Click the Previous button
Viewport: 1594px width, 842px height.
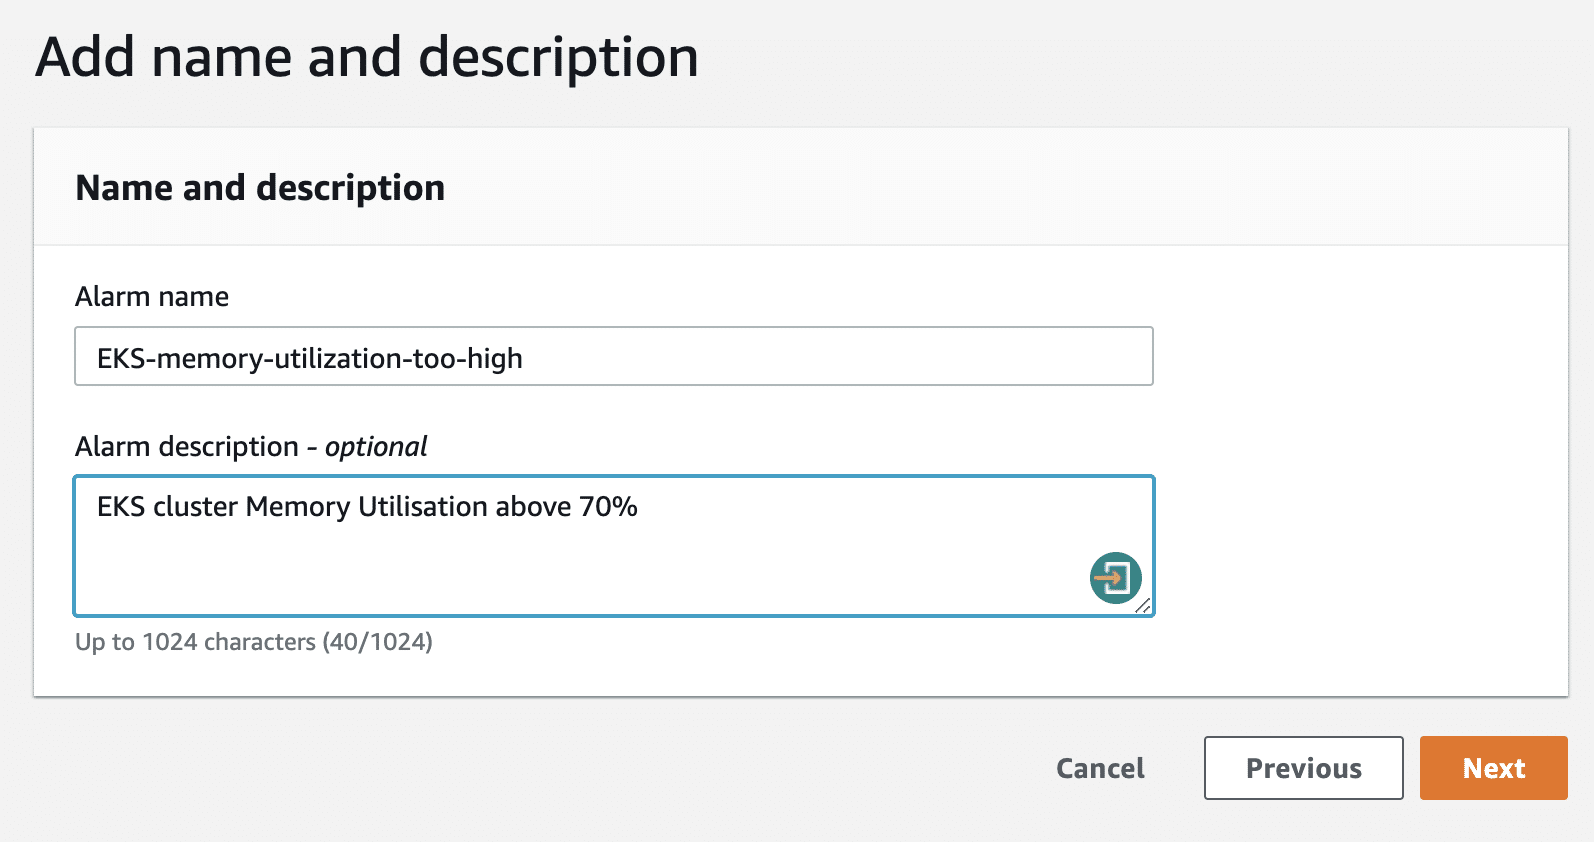1302,768
